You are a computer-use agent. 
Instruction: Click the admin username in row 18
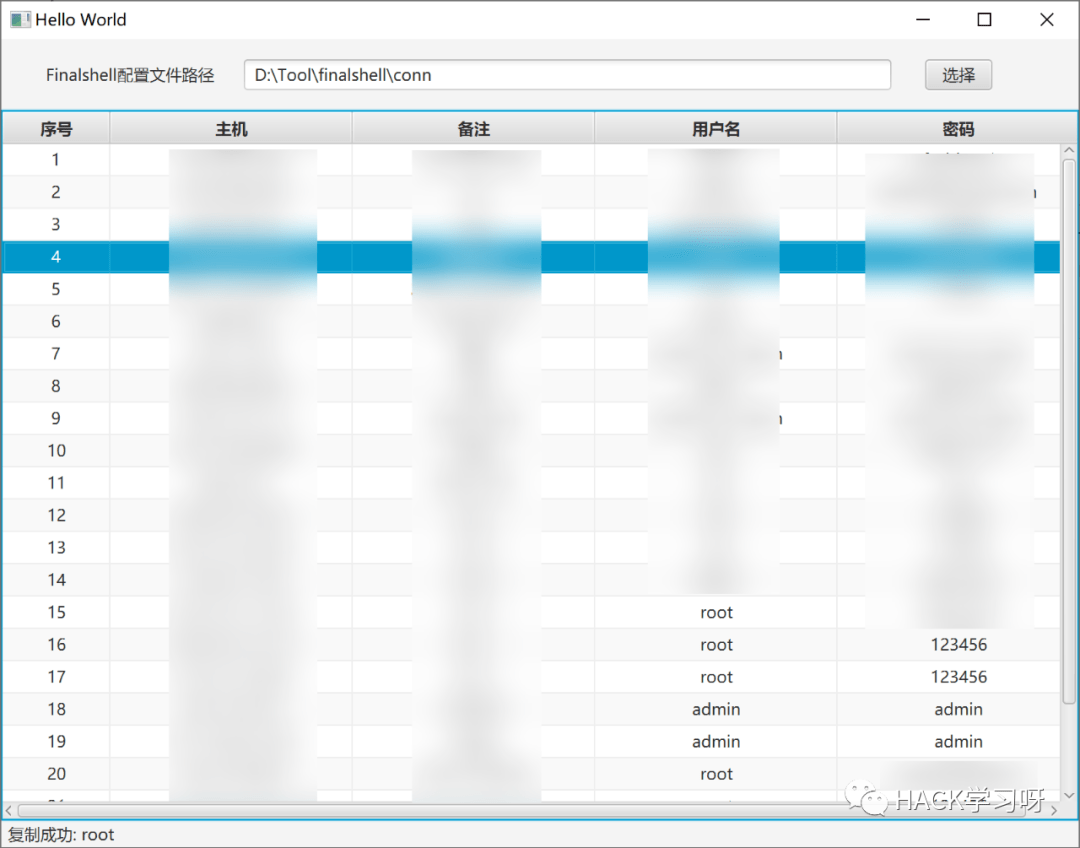(x=716, y=709)
